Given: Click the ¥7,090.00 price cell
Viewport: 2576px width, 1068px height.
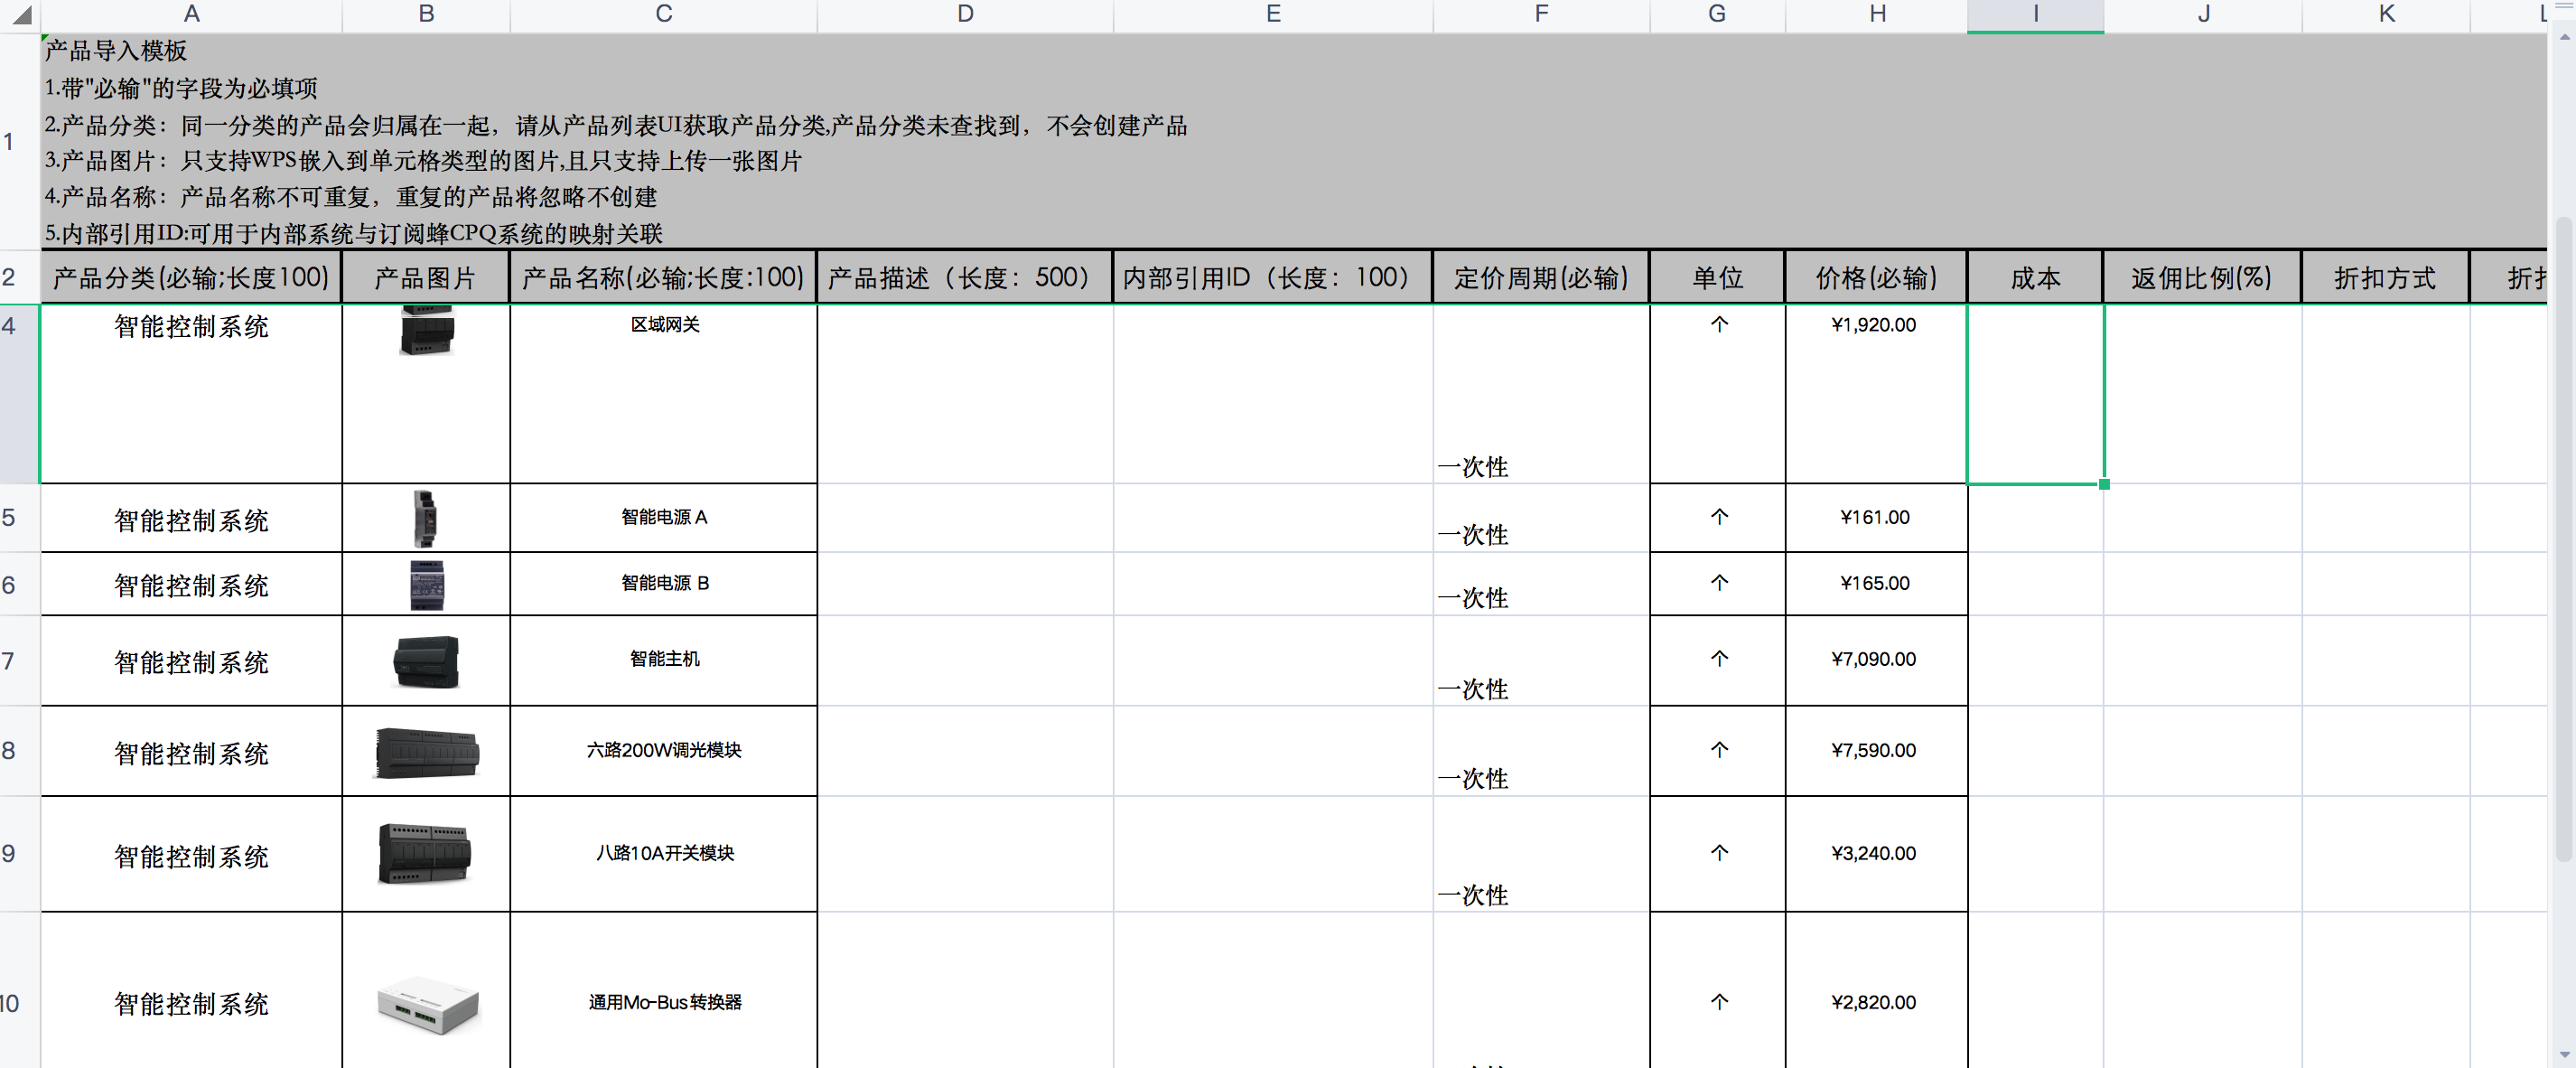Looking at the screenshot, I should (x=1874, y=660).
